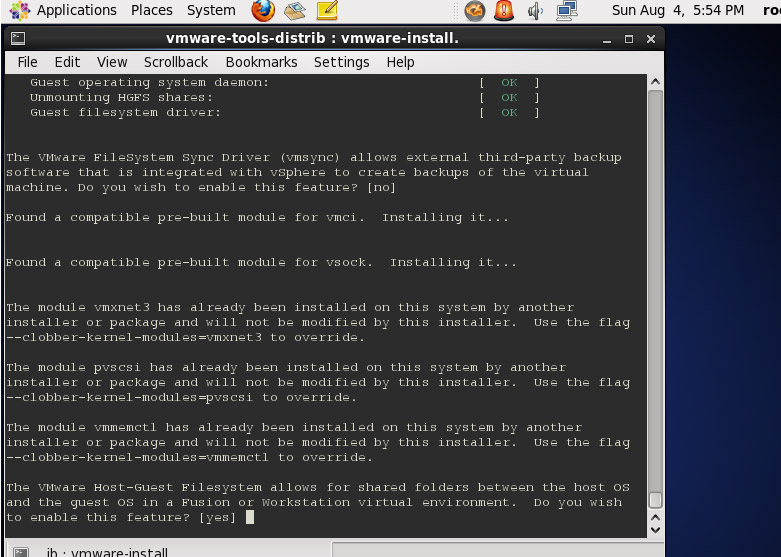Click scrollbar up arrow at top
Screen dimensions: 781x557
(655, 82)
